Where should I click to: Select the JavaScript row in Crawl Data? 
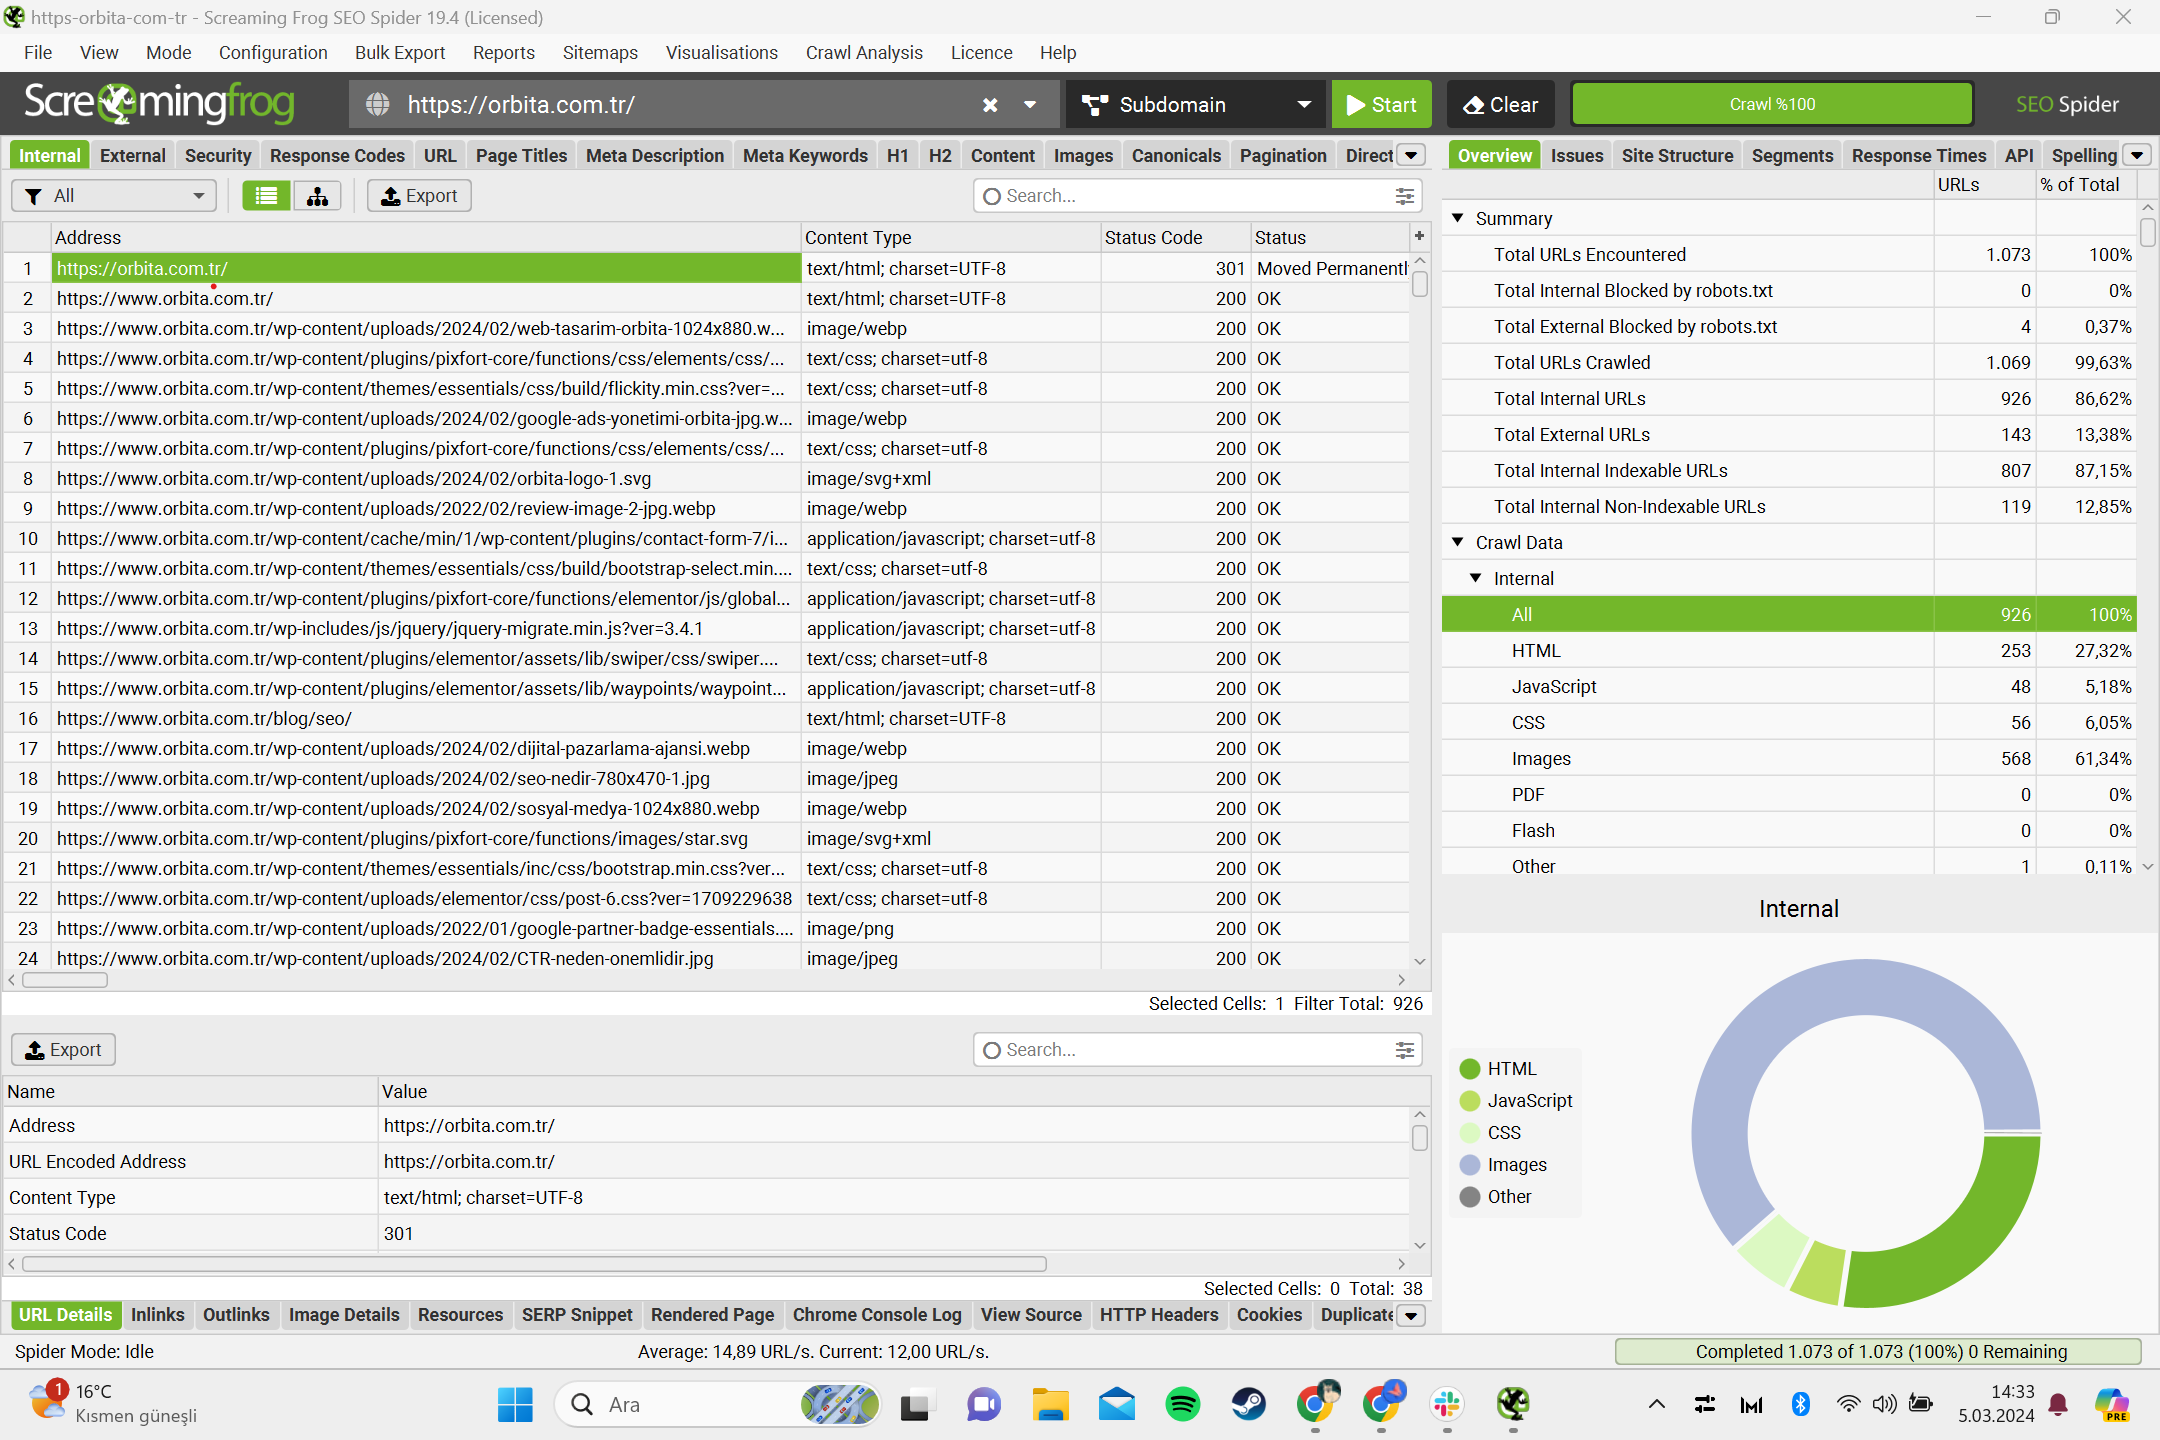coord(1788,686)
